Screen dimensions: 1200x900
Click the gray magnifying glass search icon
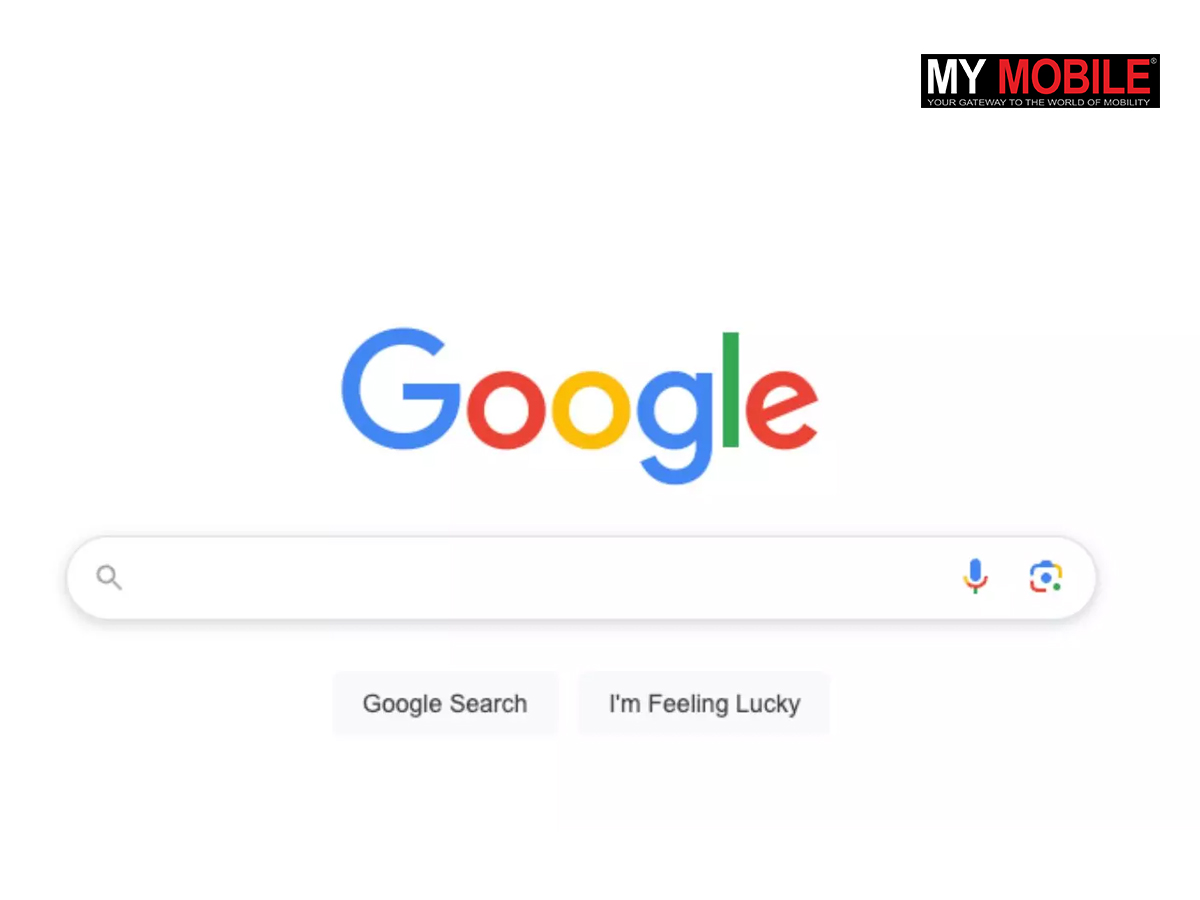coord(109,578)
